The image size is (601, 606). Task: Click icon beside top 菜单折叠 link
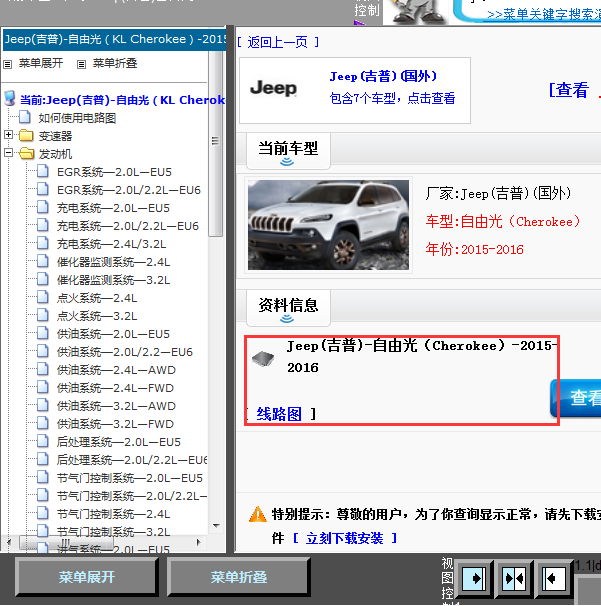coord(81,64)
